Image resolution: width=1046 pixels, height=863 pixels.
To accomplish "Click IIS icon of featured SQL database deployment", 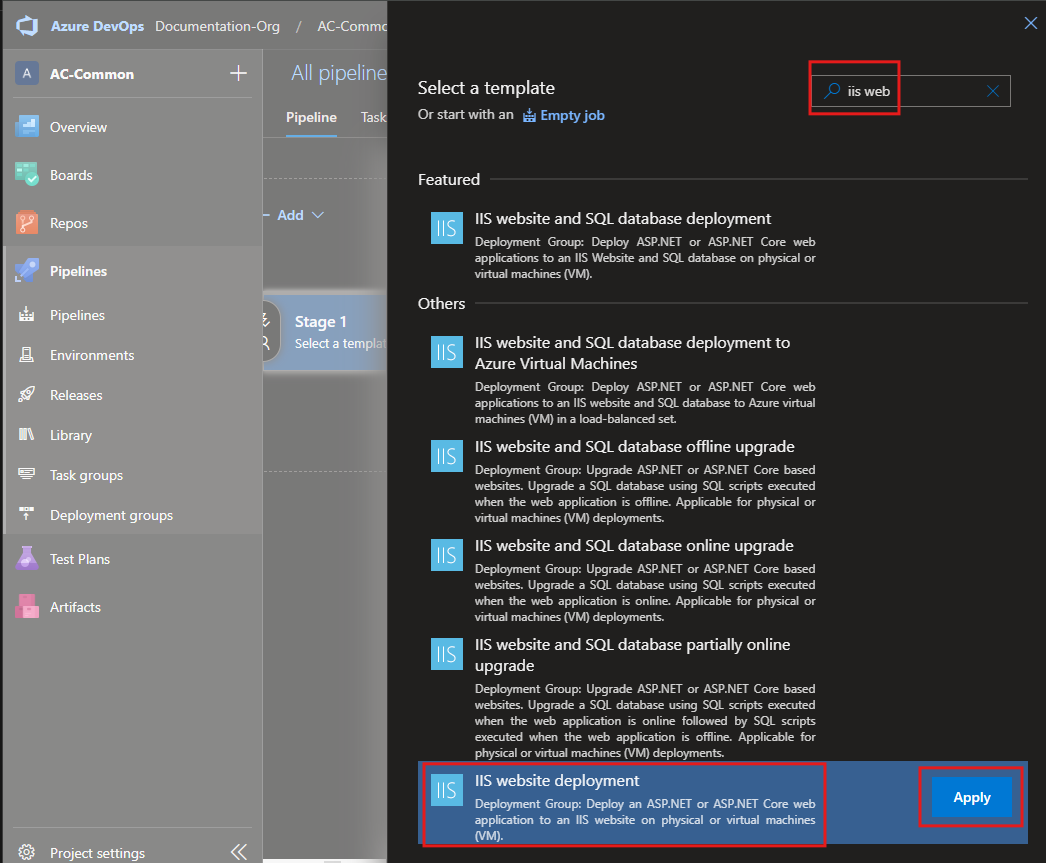I will [x=447, y=228].
